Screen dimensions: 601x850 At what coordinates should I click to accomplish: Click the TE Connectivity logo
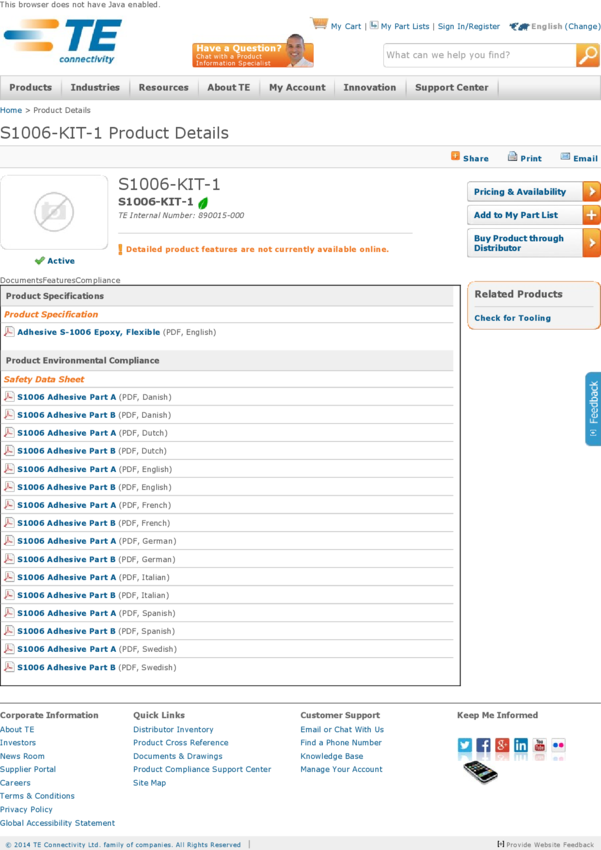pos(62,42)
